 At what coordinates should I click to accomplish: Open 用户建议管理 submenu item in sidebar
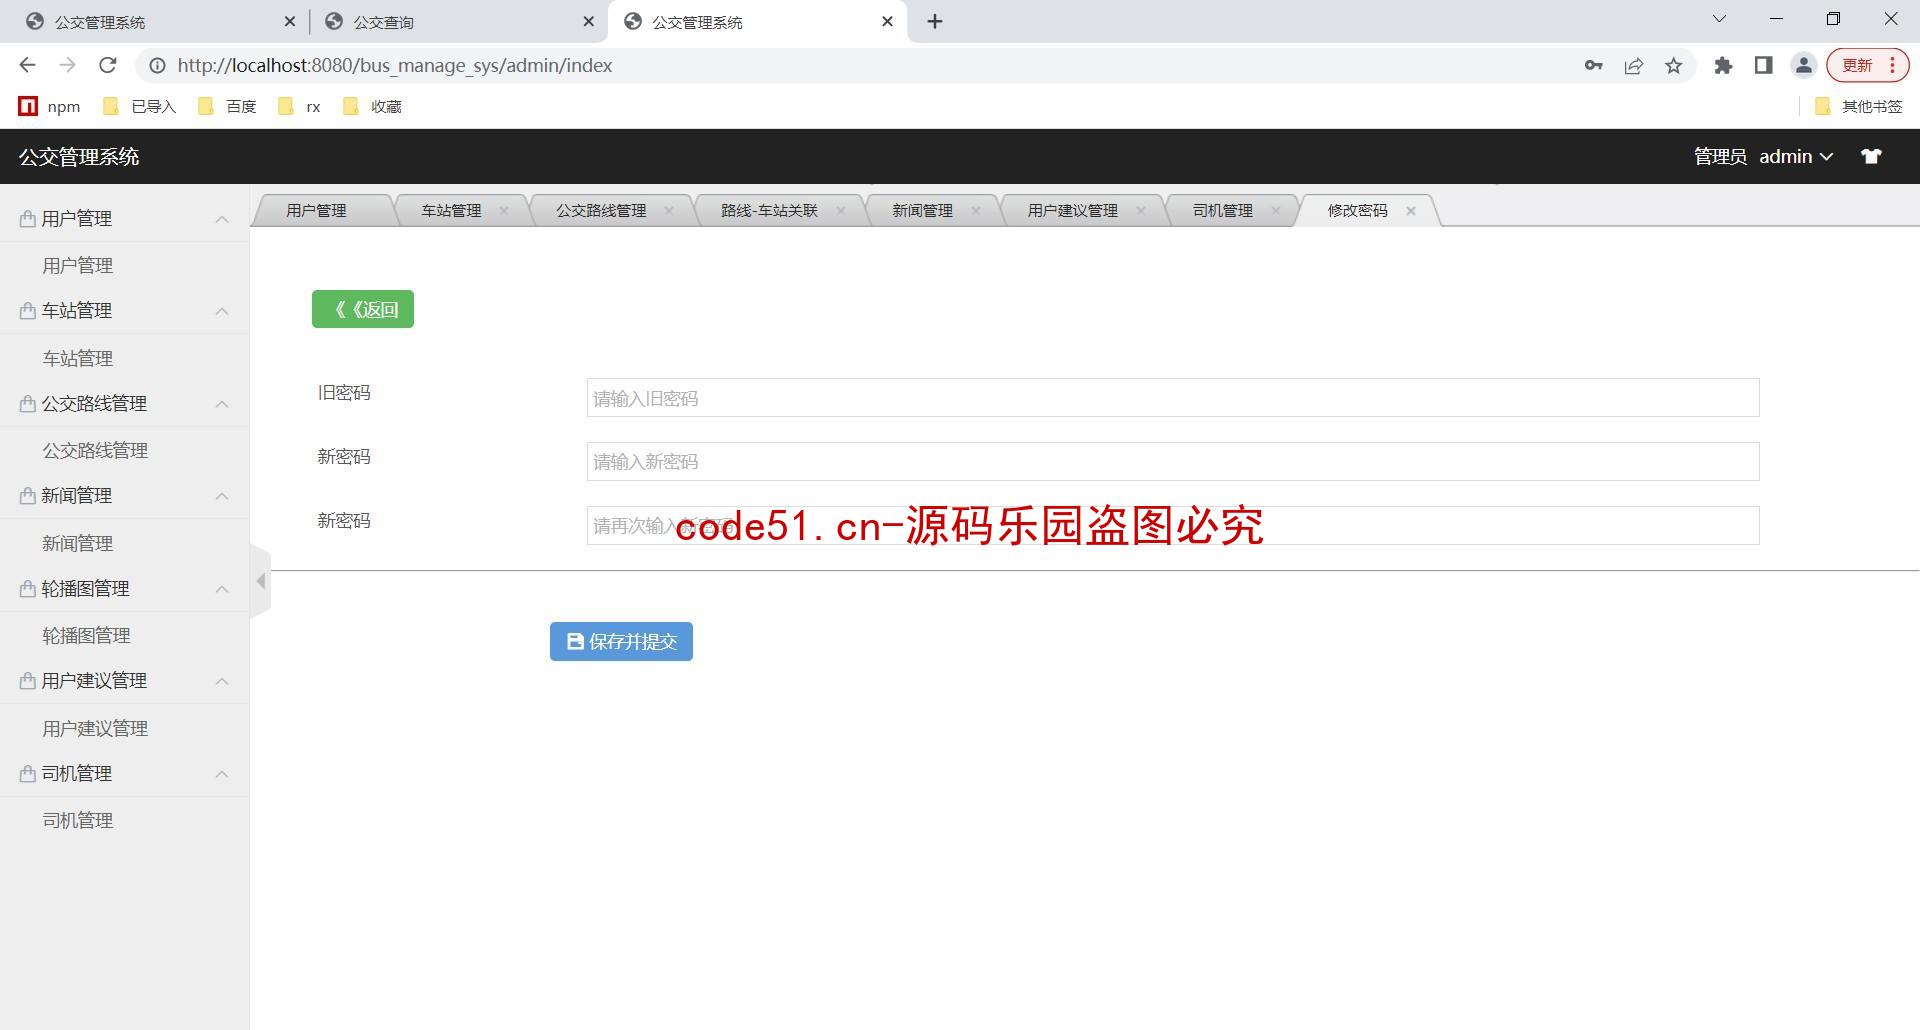pos(95,728)
